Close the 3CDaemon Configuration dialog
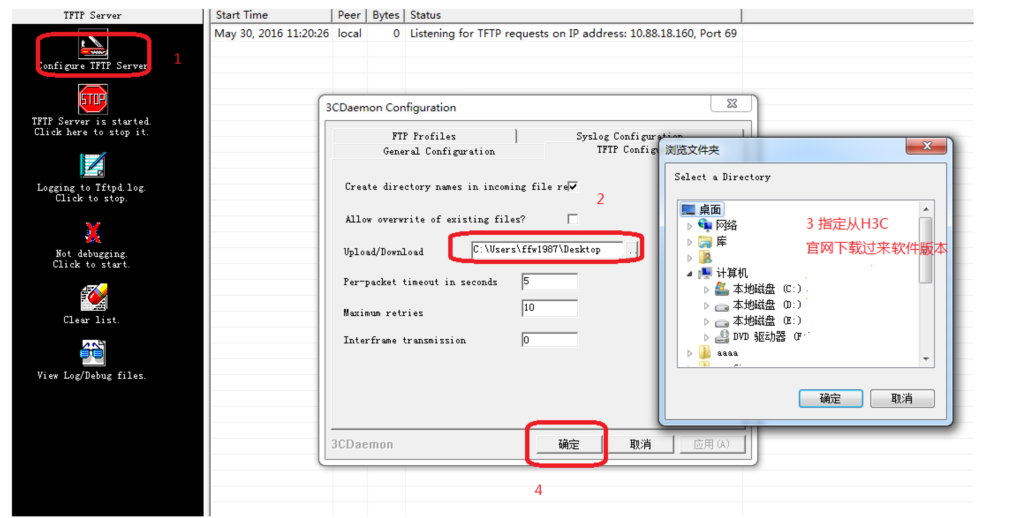1024x518 pixels. [732, 103]
